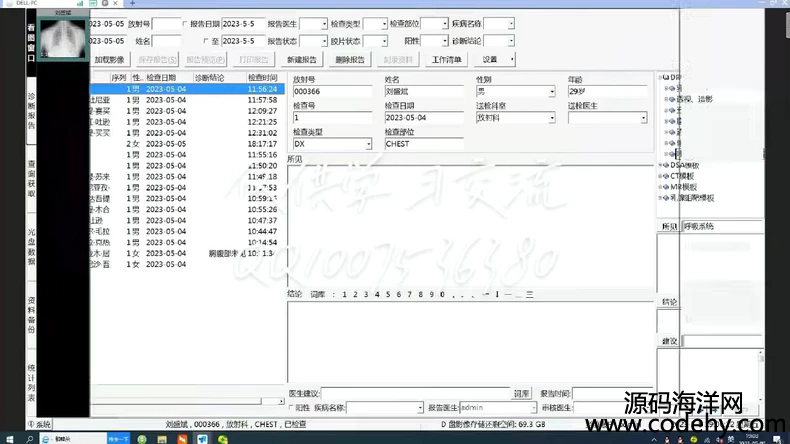Viewport: 790px width, 444px height.
Task: Click the 医生建议 input field
Action: pos(416,393)
